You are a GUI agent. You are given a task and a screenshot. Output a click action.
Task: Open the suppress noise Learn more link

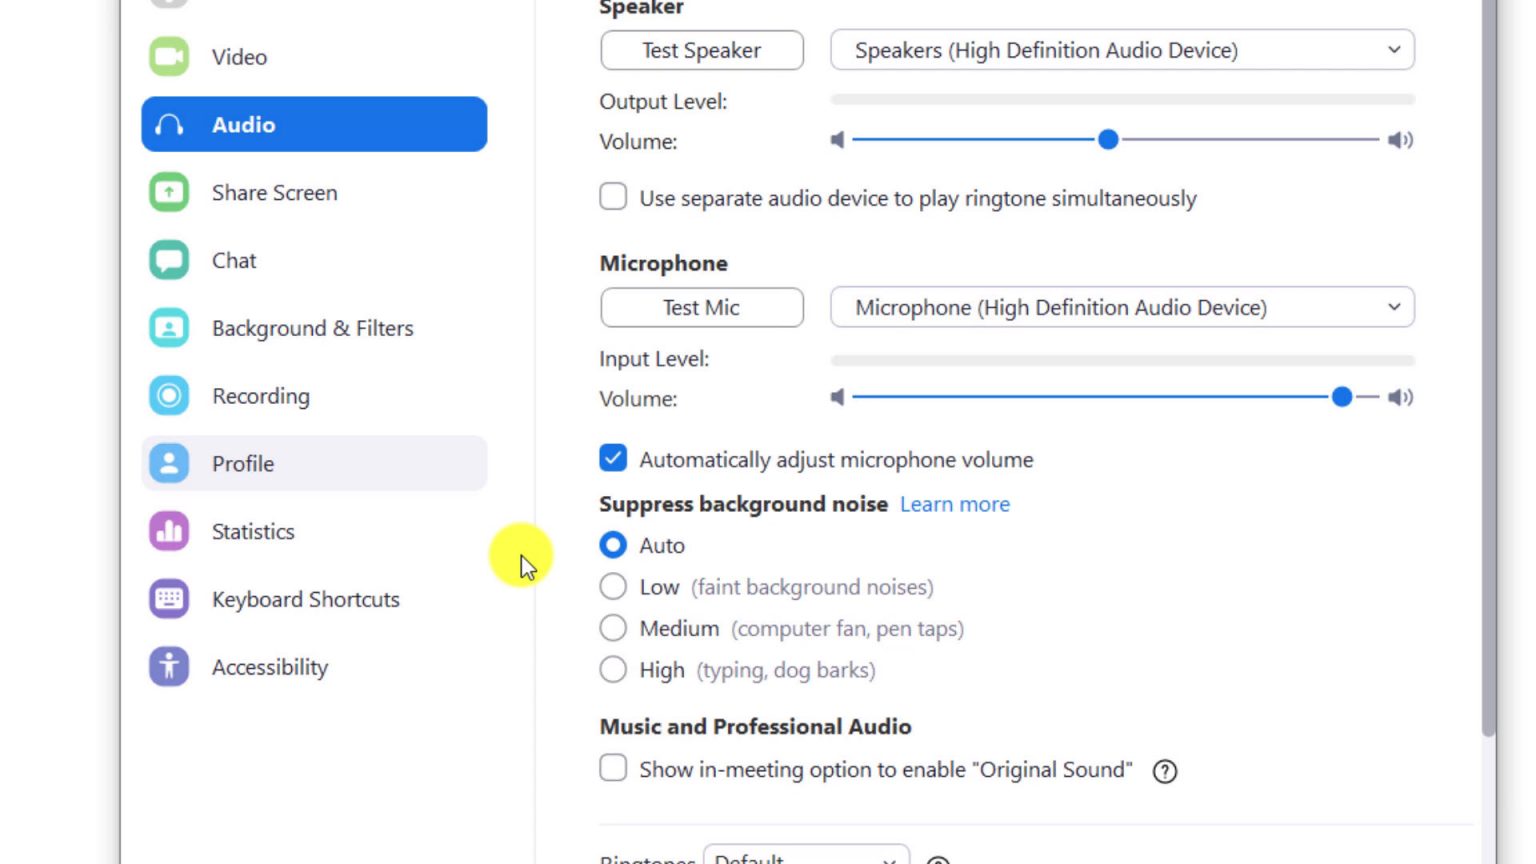pyautogui.click(x=954, y=504)
